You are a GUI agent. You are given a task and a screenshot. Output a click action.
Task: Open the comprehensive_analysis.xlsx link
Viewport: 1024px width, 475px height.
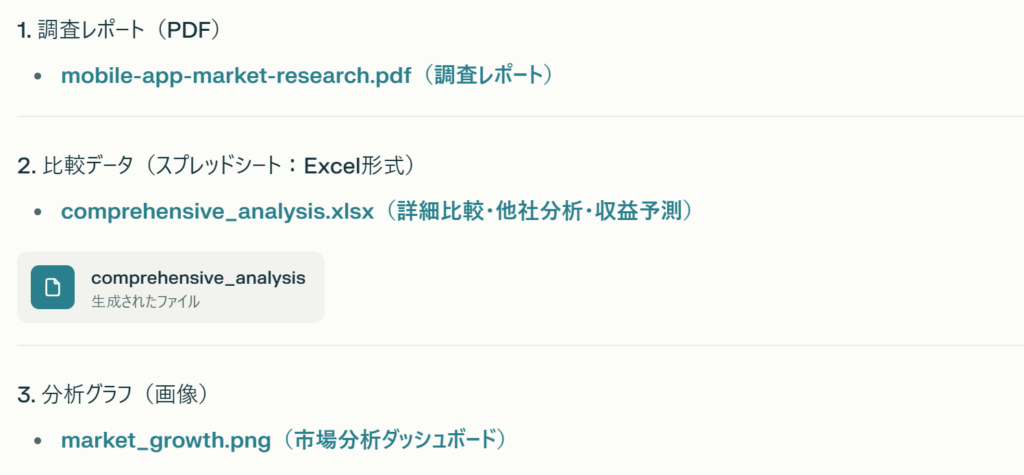click(x=217, y=212)
